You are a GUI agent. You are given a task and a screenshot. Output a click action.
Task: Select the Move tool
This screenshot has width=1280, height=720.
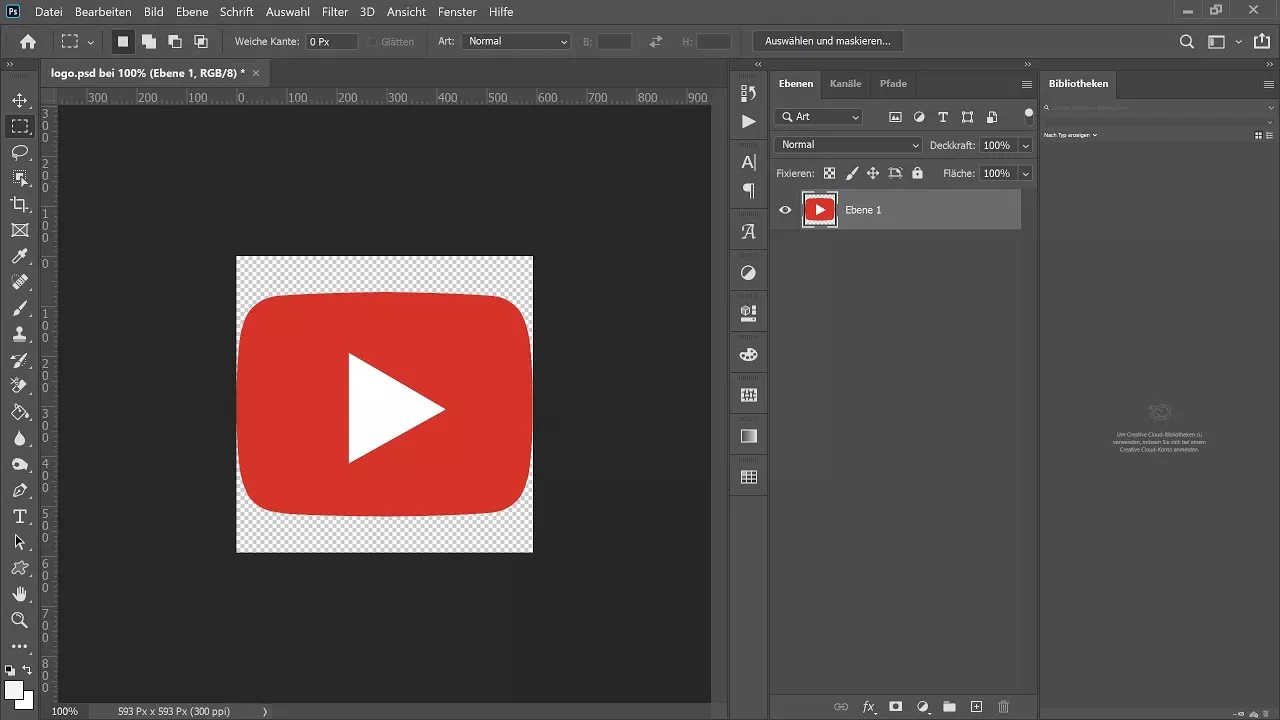click(20, 100)
